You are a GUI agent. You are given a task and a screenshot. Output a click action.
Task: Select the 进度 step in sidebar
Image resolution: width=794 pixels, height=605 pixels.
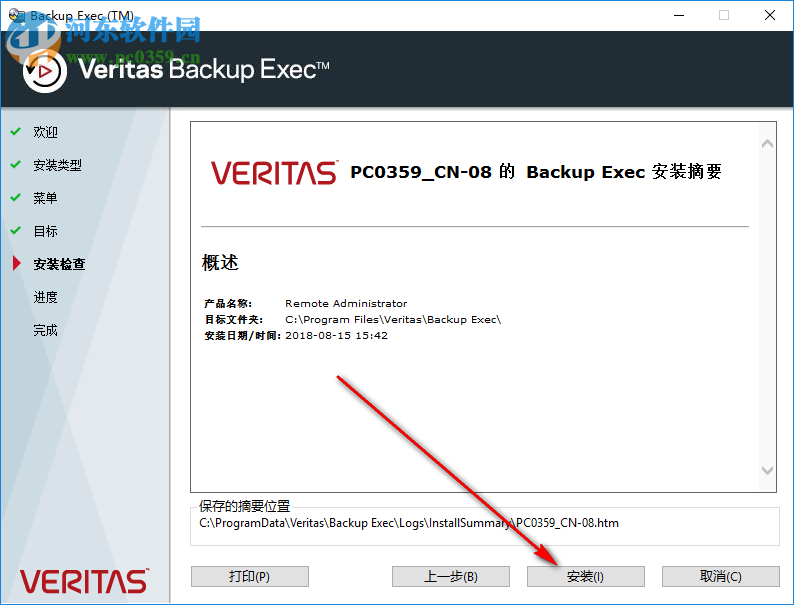click(46, 297)
